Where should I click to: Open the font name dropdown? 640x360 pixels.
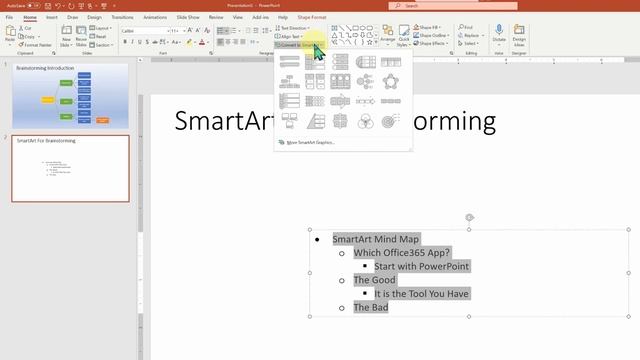168,31
